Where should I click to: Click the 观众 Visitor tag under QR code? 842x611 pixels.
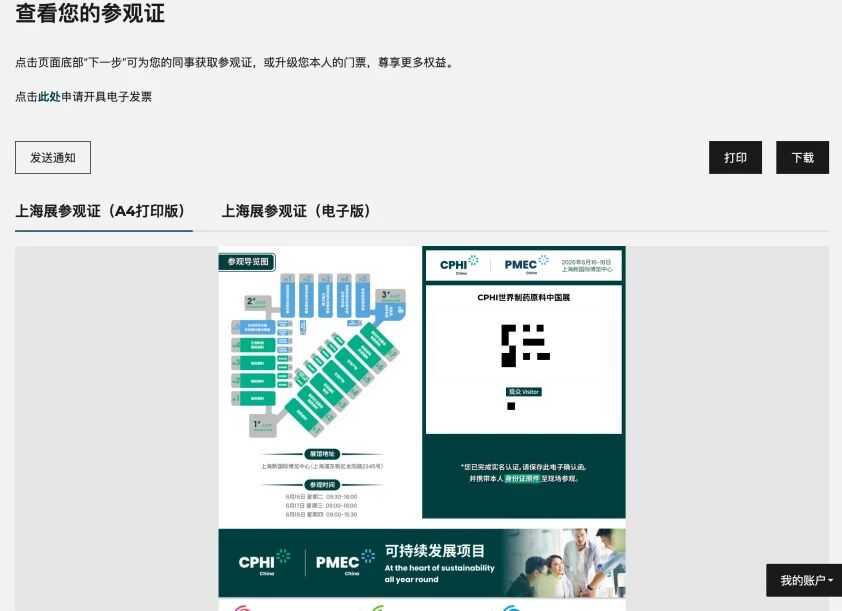coord(523,392)
